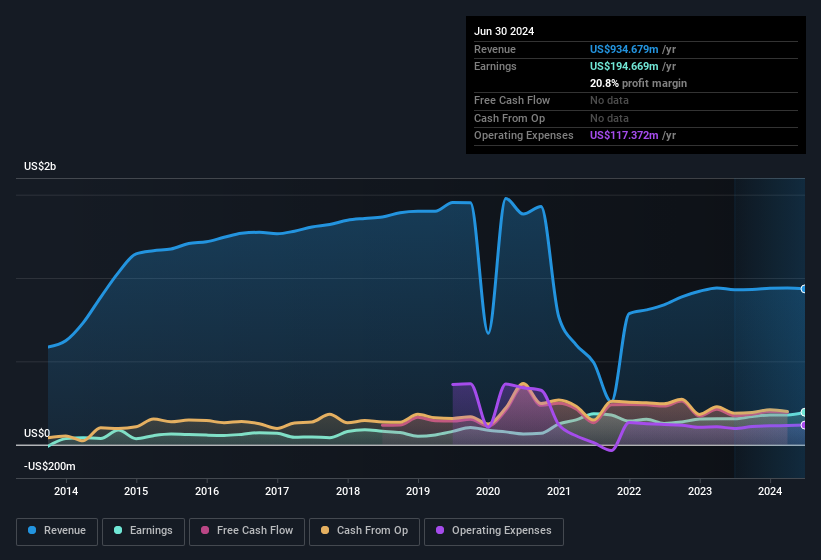Click the Revenue endpoint marker on chart
821x560 pixels.
coord(804,289)
